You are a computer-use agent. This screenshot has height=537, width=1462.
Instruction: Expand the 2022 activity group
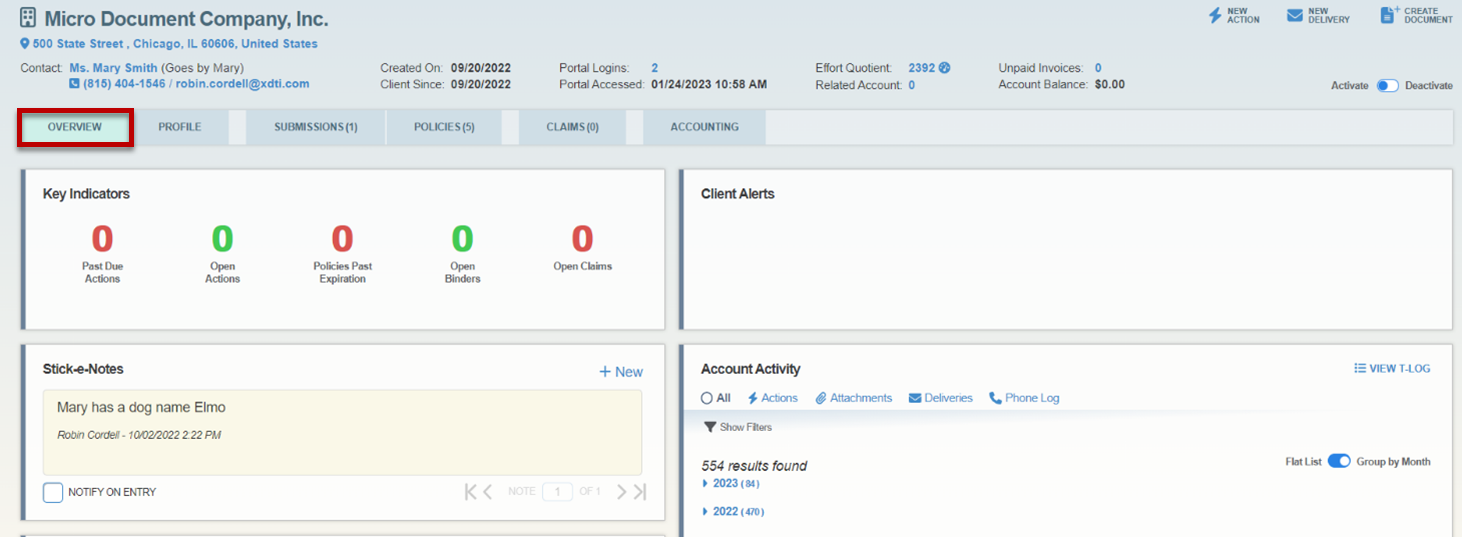tap(706, 512)
